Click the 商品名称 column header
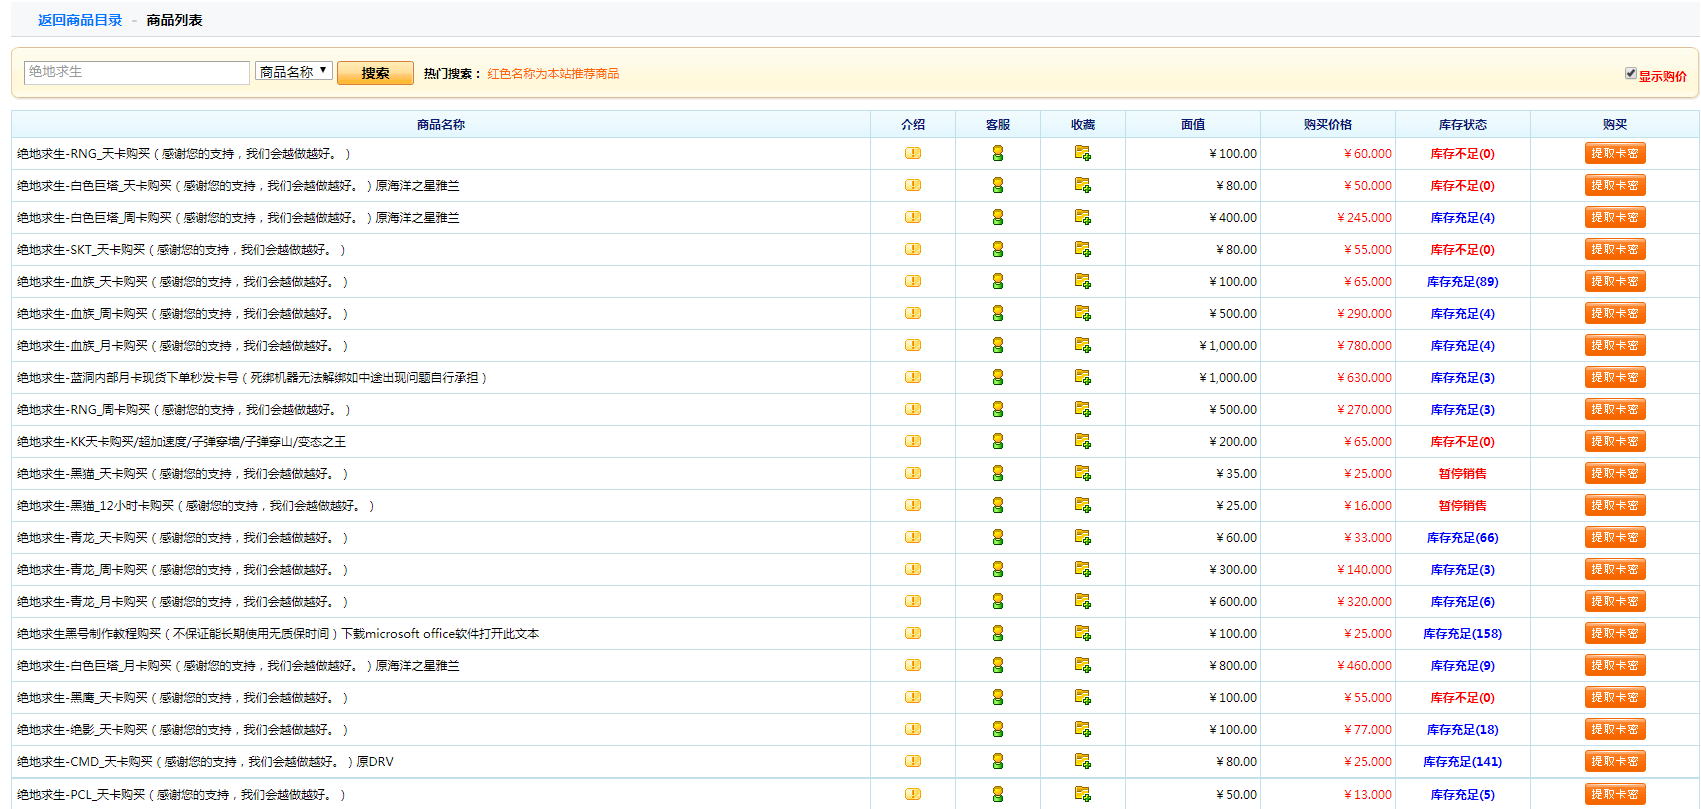The image size is (1701, 809). pos(441,124)
